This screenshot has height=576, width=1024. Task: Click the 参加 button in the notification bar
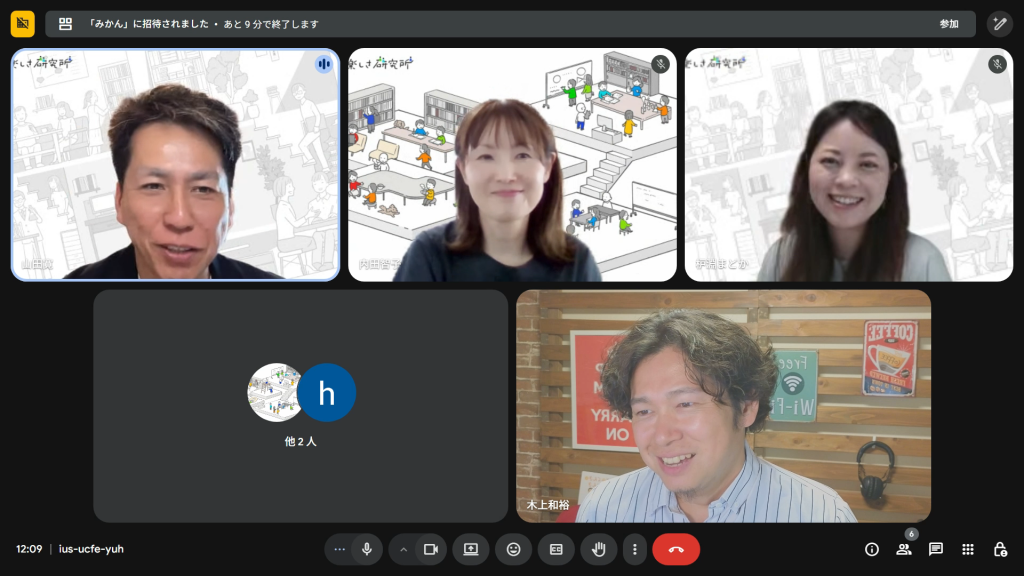pos(948,24)
